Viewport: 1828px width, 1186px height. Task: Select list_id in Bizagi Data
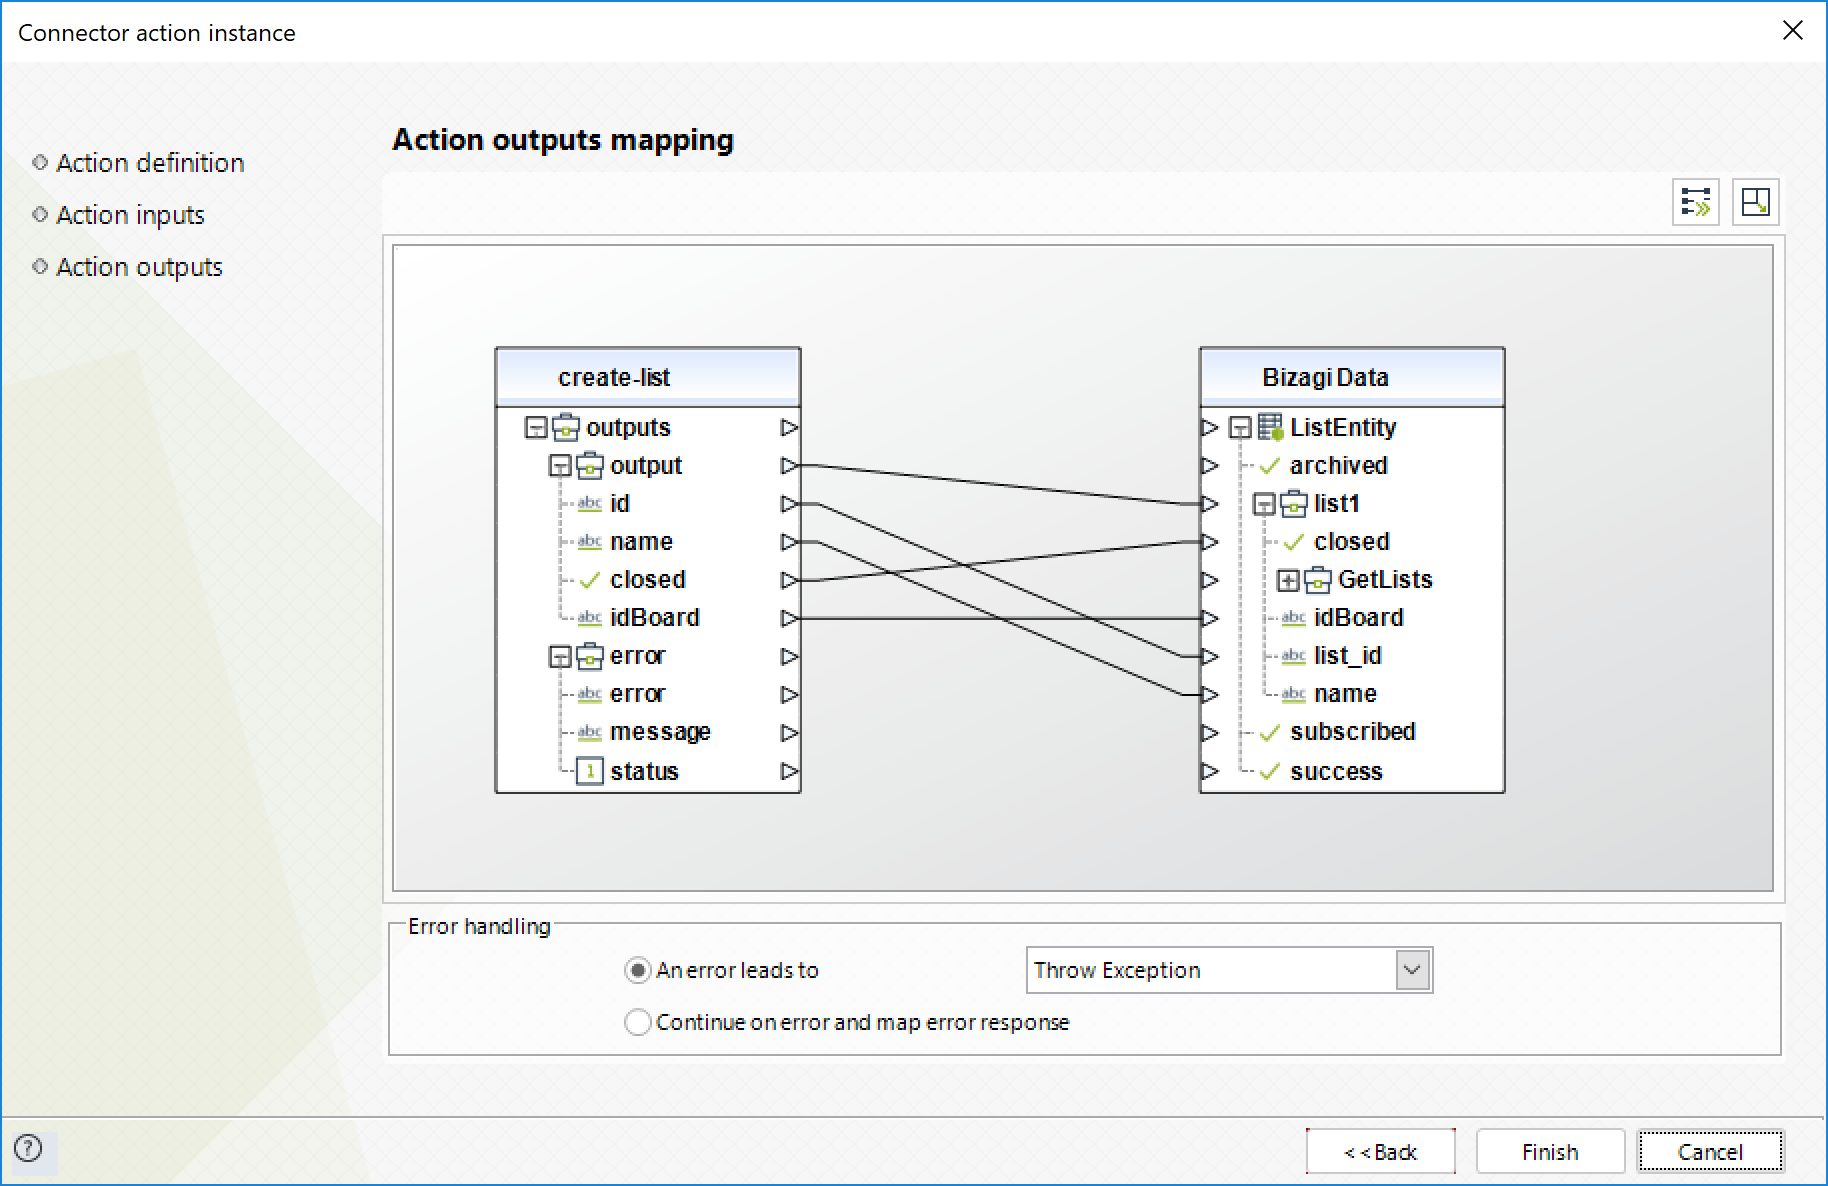(1348, 656)
